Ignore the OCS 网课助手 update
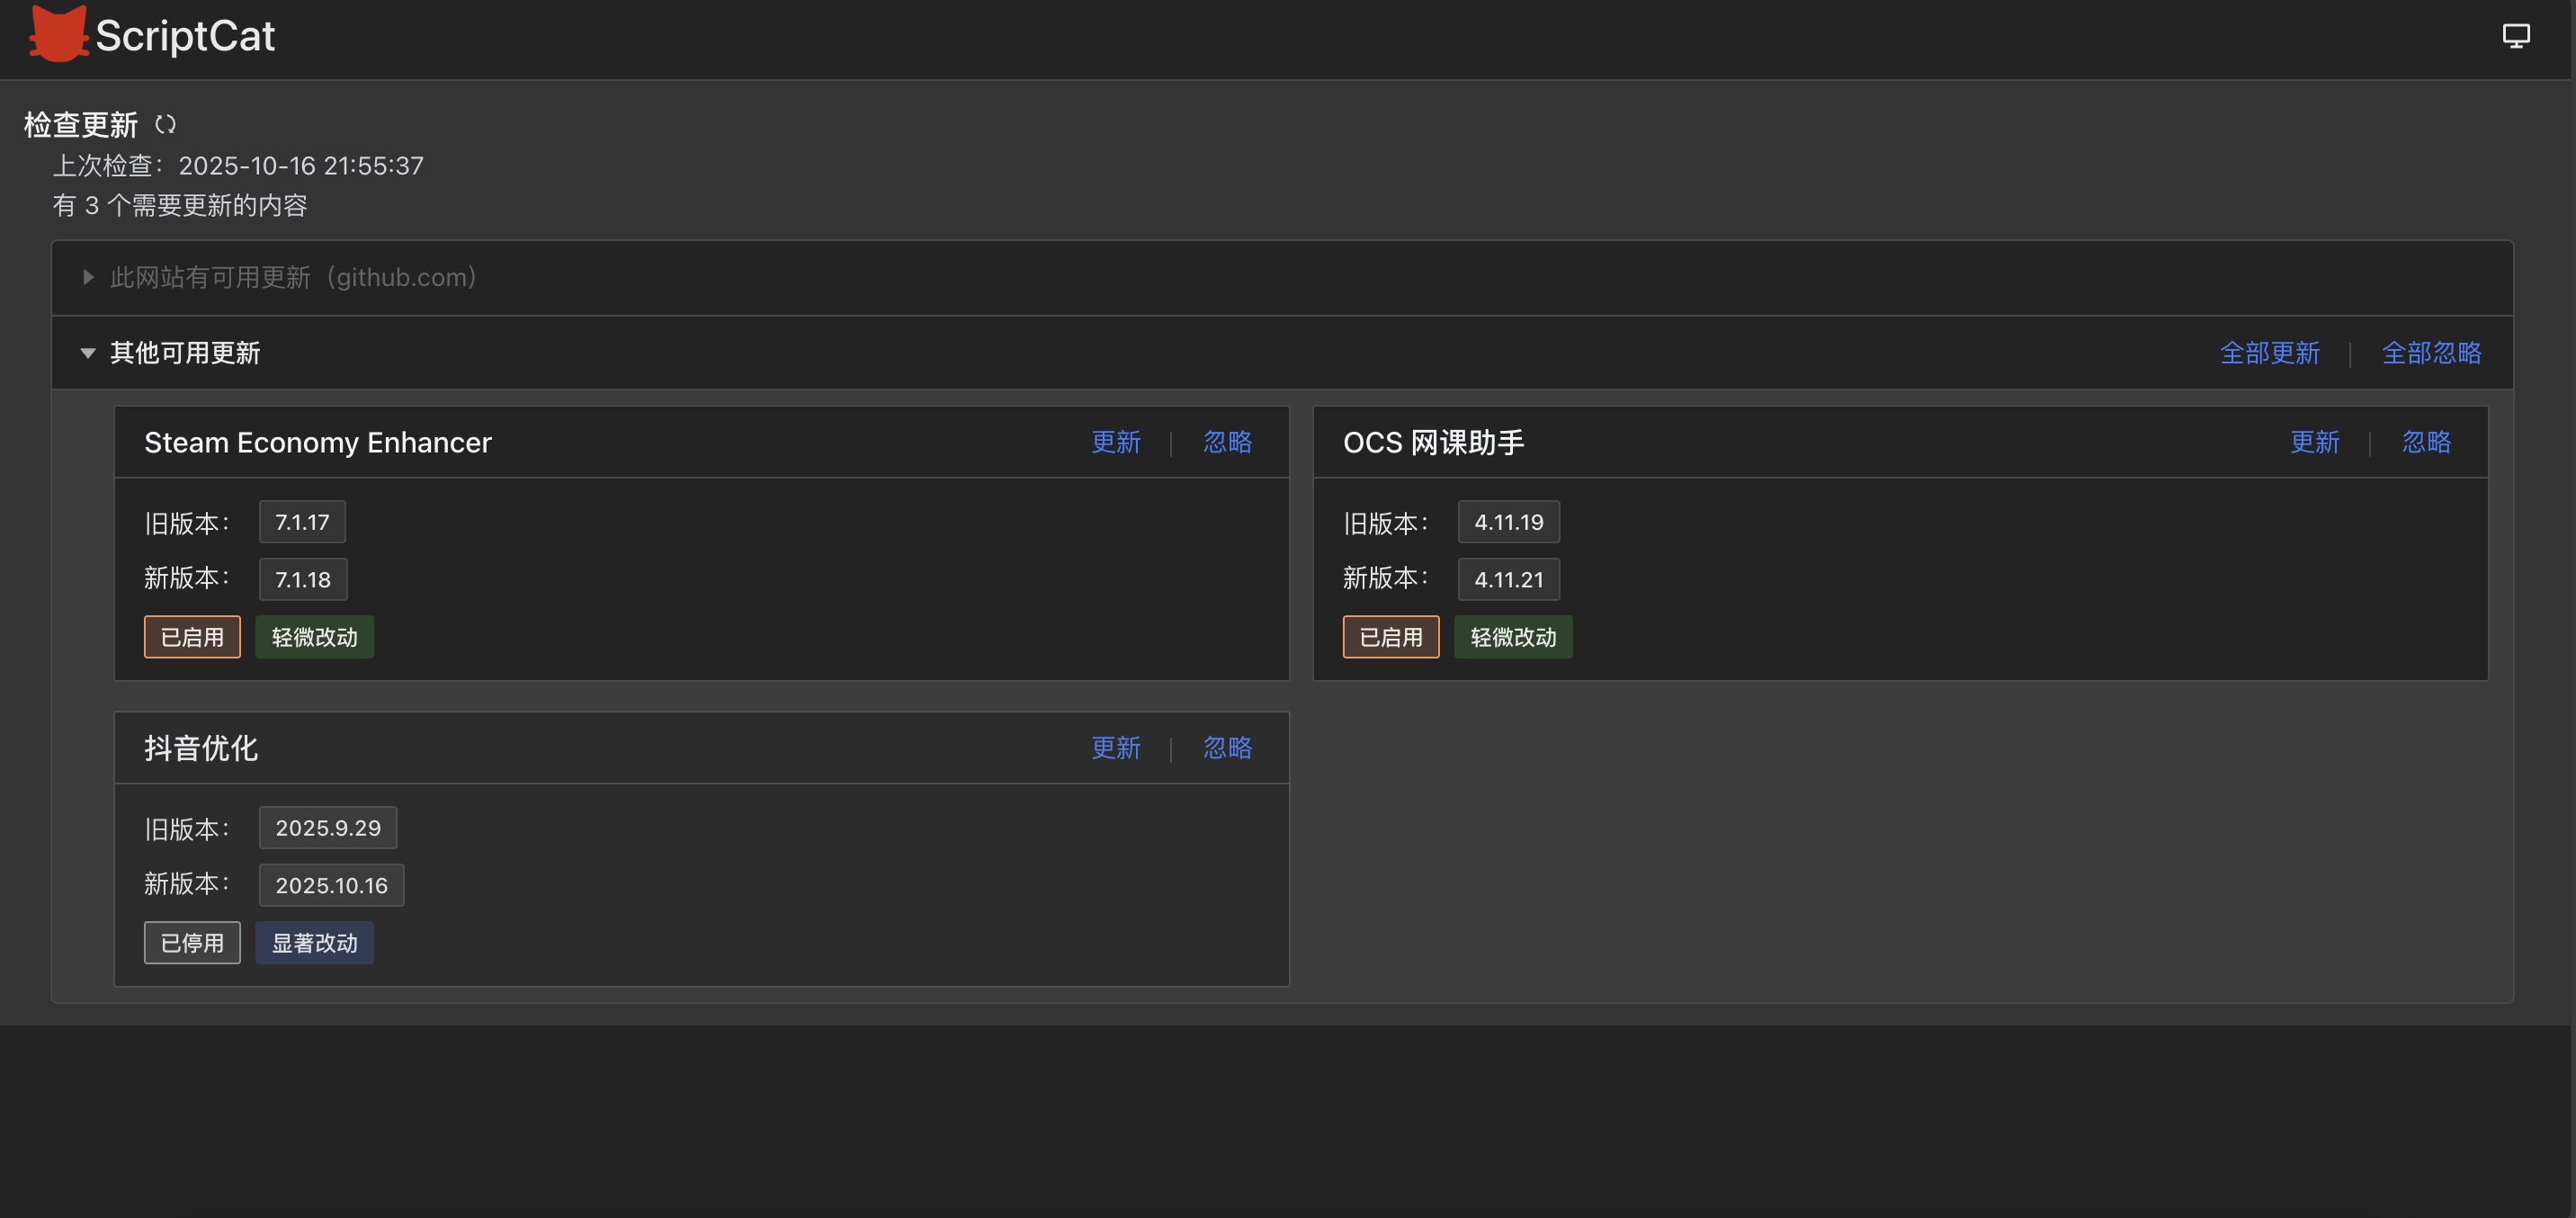The height and width of the screenshot is (1218, 2576). (x=2426, y=442)
